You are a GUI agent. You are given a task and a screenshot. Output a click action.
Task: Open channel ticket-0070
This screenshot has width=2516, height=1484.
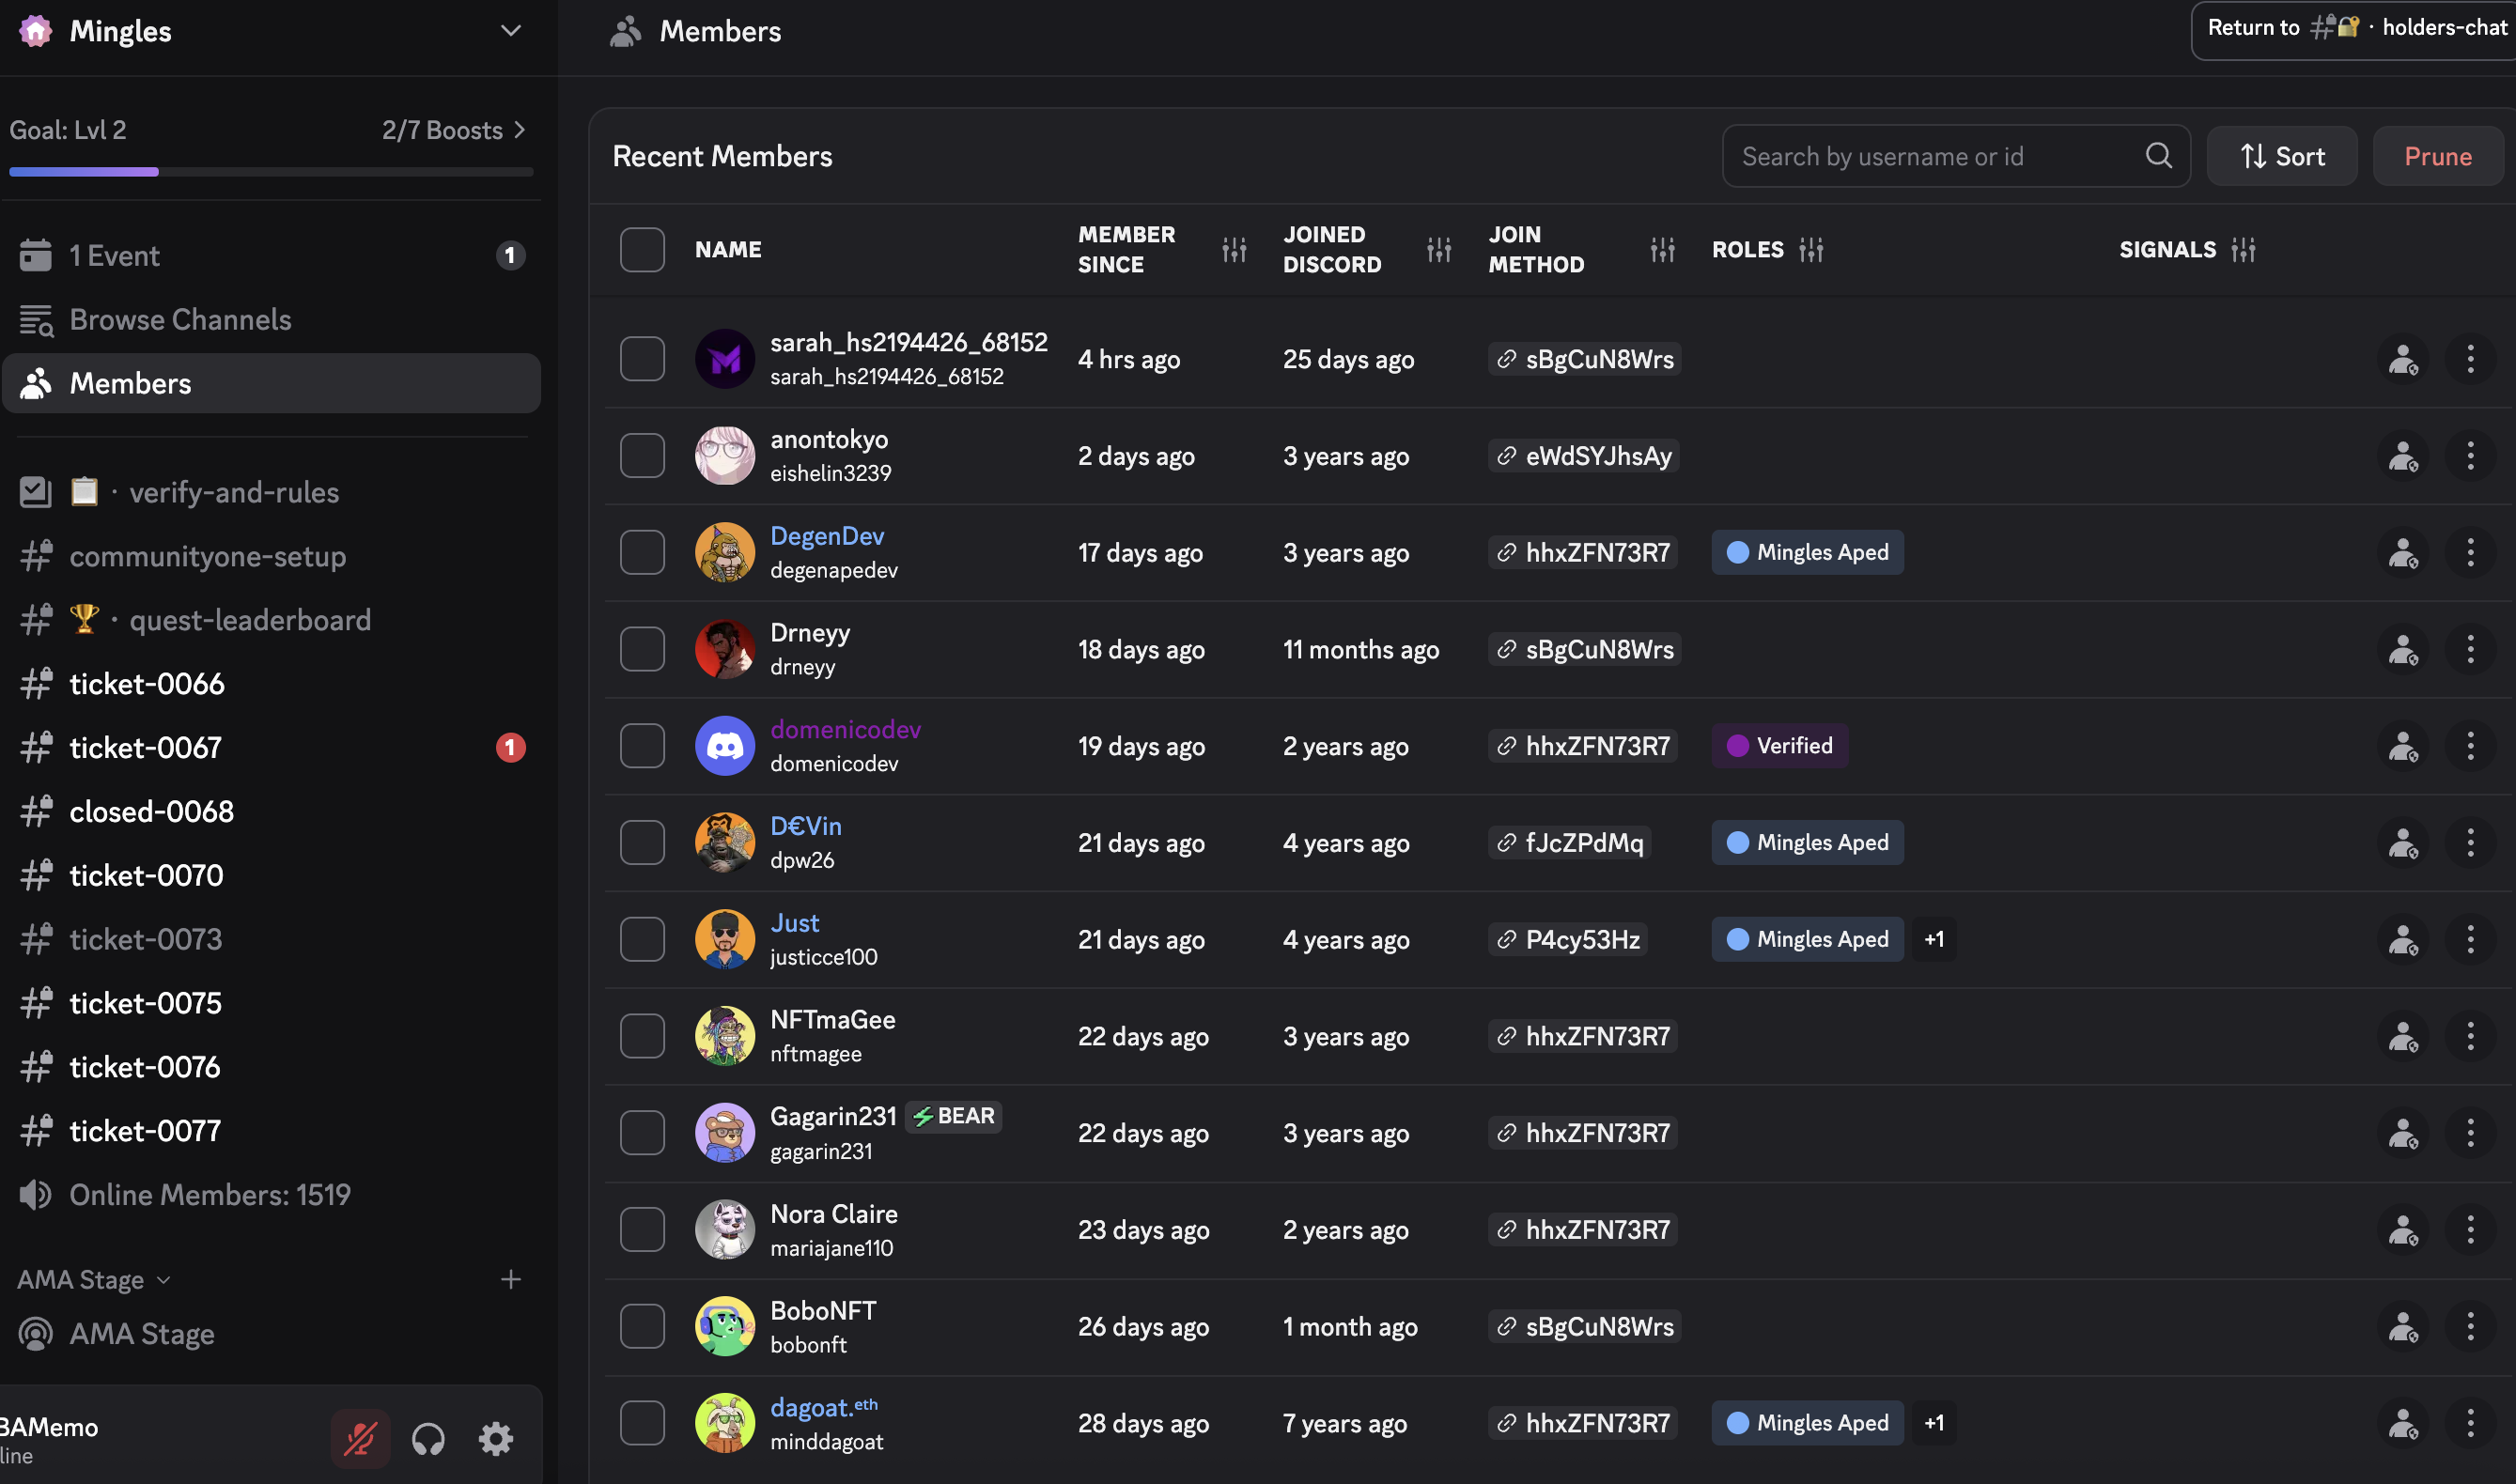click(271, 875)
